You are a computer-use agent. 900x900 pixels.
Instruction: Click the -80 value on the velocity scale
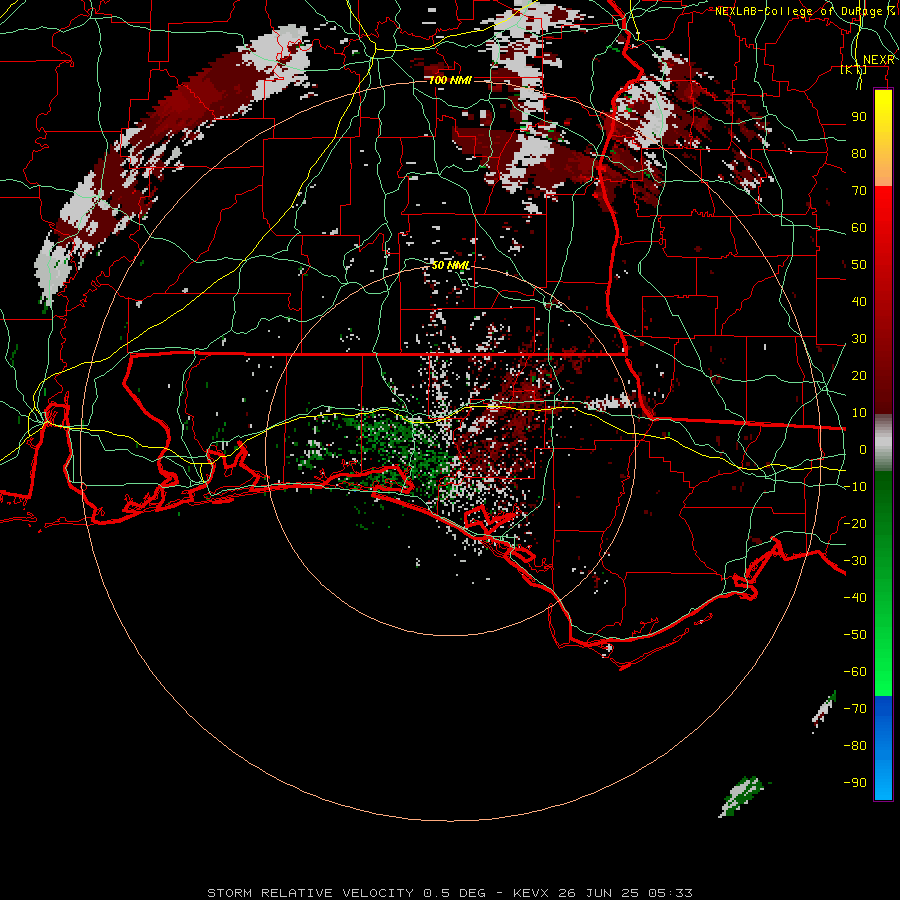click(855, 746)
